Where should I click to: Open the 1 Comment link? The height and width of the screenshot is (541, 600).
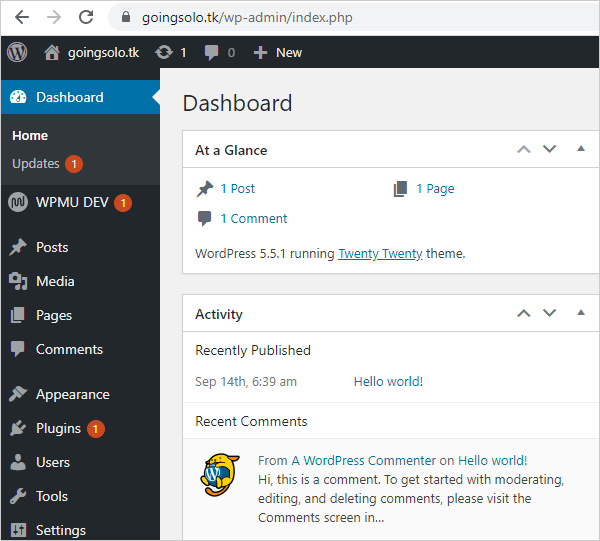(254, 218)
